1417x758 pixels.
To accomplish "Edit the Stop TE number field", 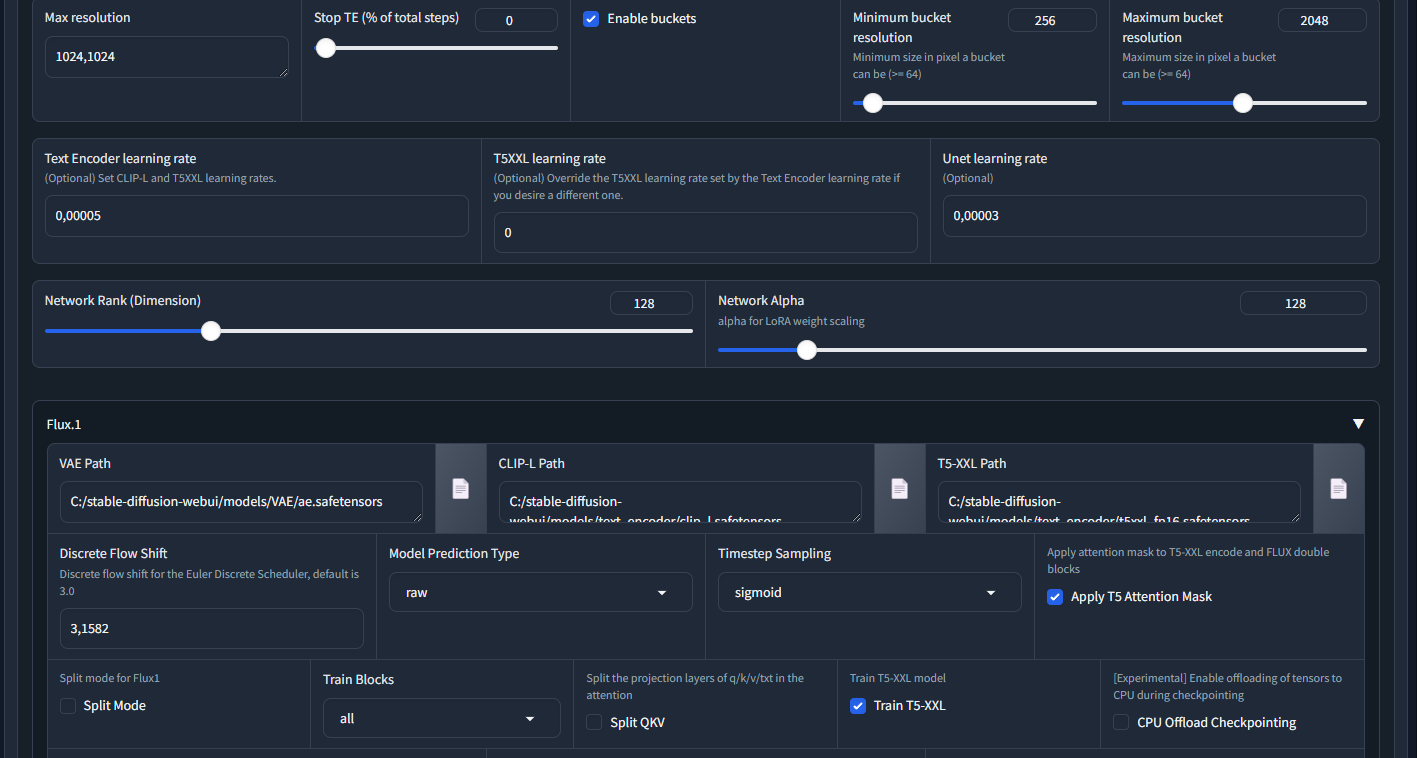I will (516, 20).
